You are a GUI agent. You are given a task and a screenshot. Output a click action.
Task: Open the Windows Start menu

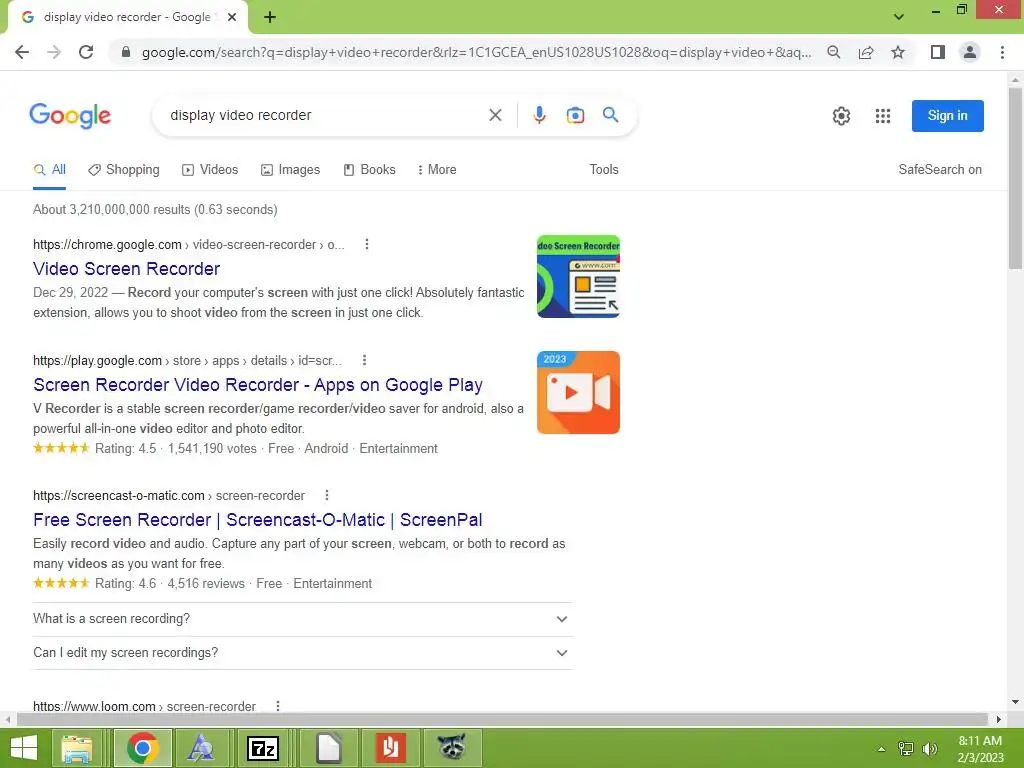point(24,748)
